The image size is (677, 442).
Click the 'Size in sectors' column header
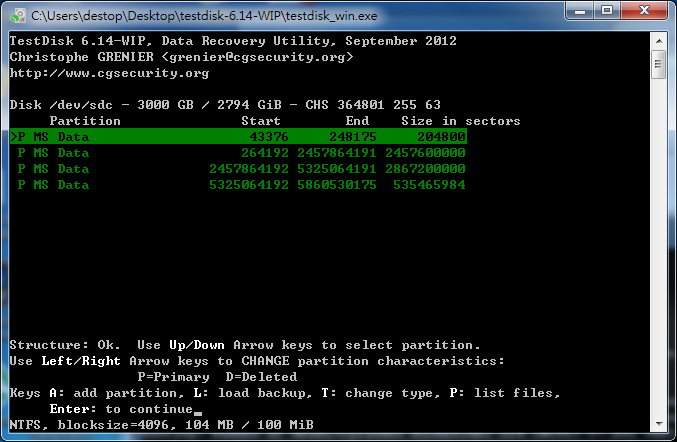461,121
